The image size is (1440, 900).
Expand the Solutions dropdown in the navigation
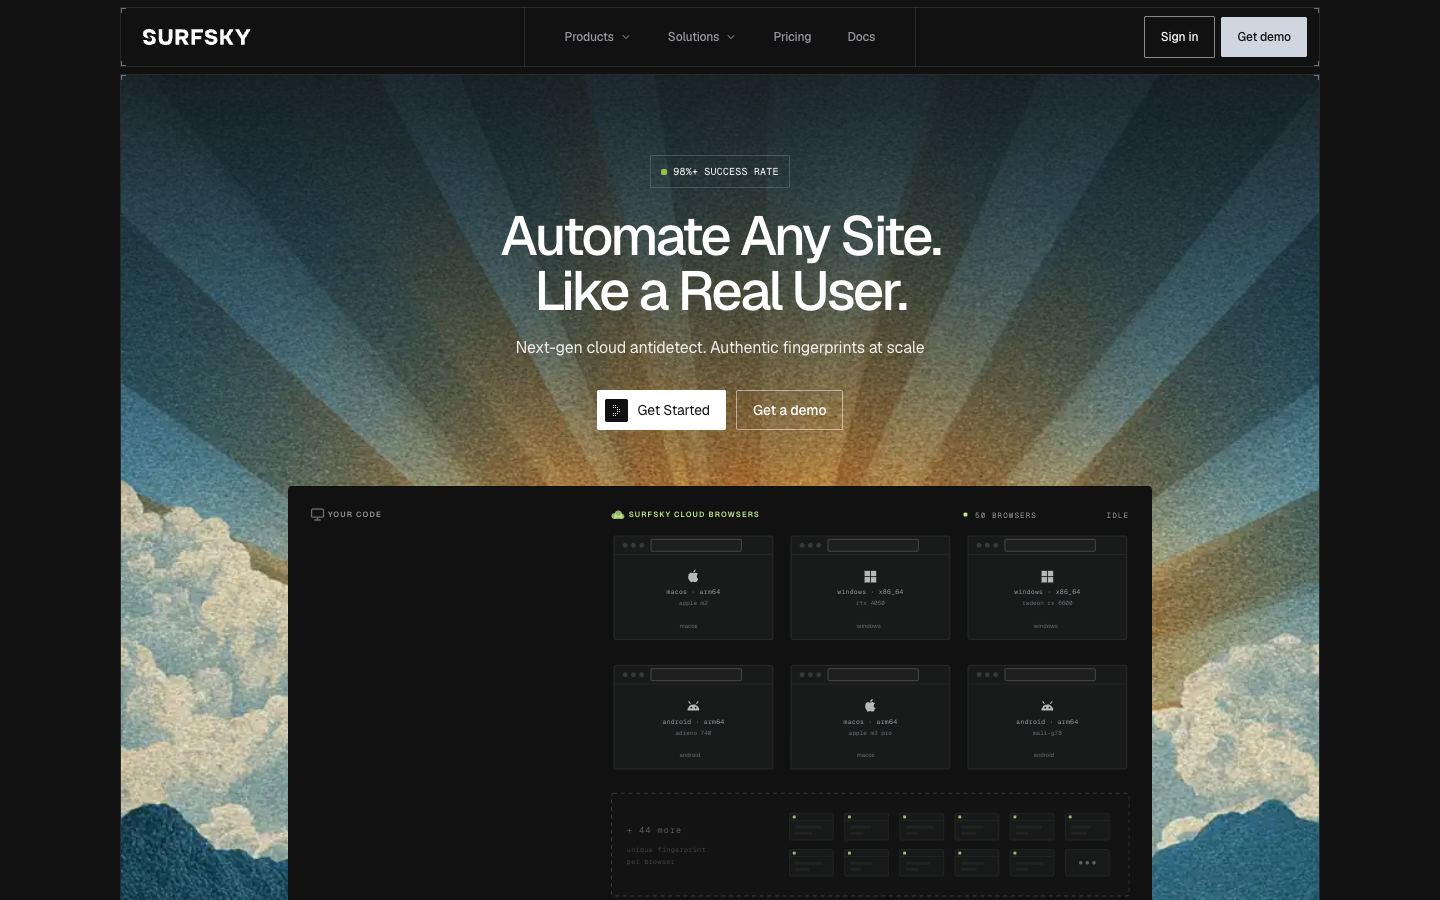tap(701, 37)
